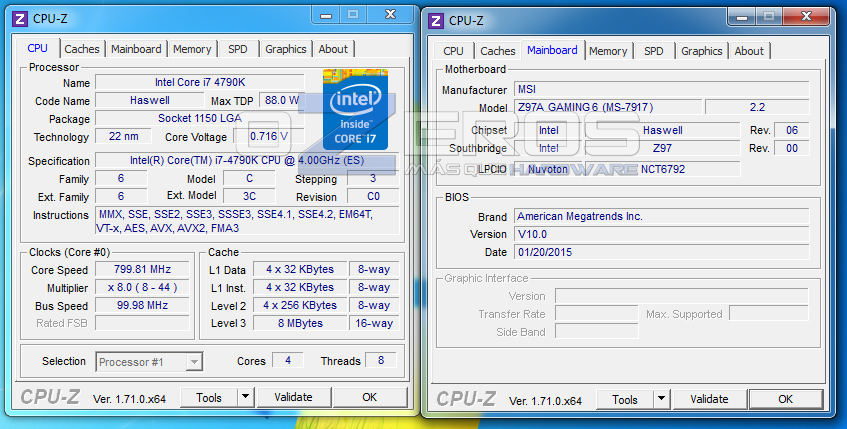This screenshot has height=429, width=847.
Task: Click the CPU-Z icon in left window title bar
Action: pos(19,19)
